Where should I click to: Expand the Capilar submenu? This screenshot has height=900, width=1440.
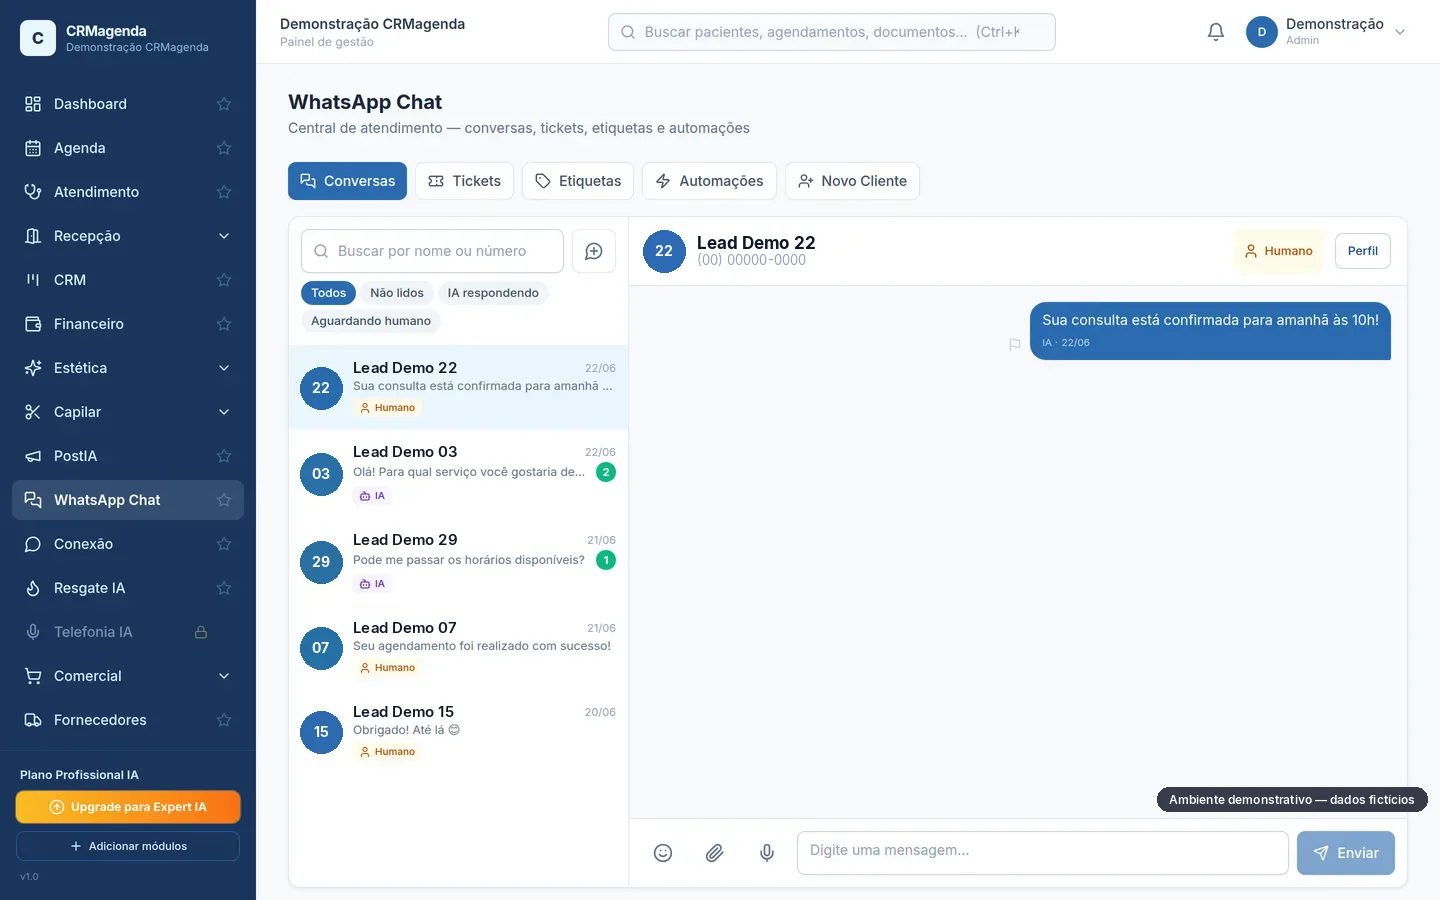click(x=128, y=412)
